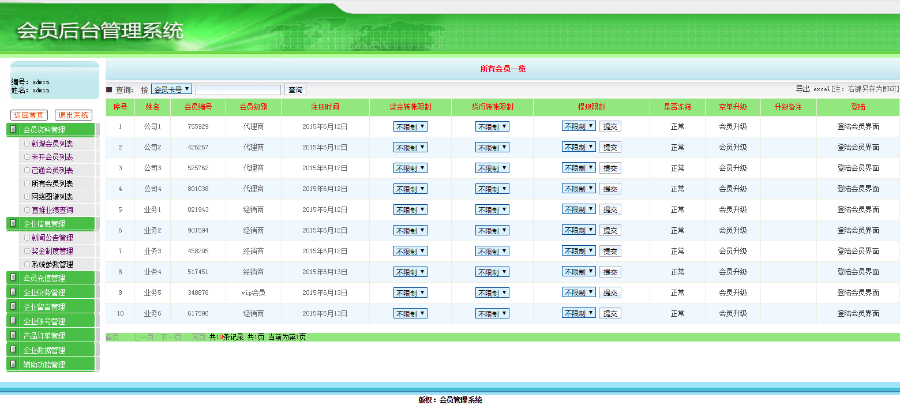This screenshot has width=900, height=405.
Task: Click 提交 in the 业务1 row
Action: [610, 210]
